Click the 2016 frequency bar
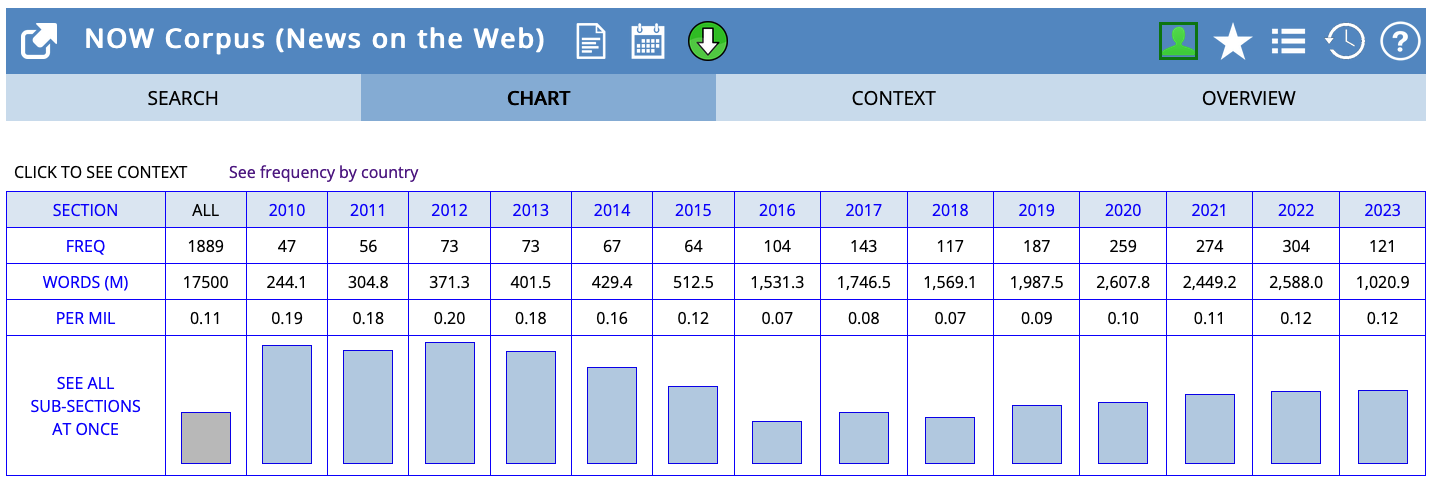This screenshot has width=1433, height=487. [777, 442]
